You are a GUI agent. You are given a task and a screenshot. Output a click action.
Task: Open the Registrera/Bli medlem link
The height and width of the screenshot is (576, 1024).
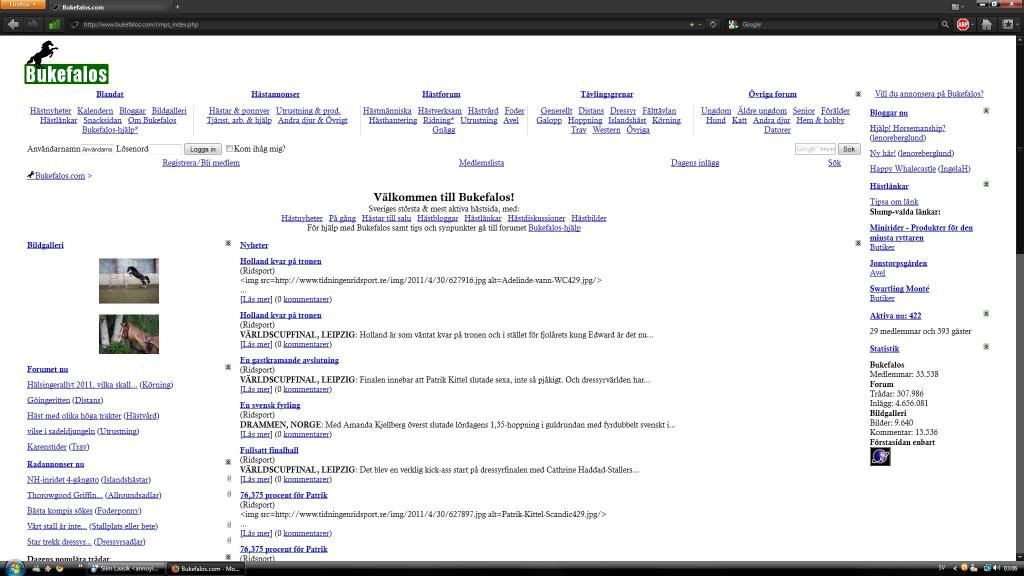201,163
